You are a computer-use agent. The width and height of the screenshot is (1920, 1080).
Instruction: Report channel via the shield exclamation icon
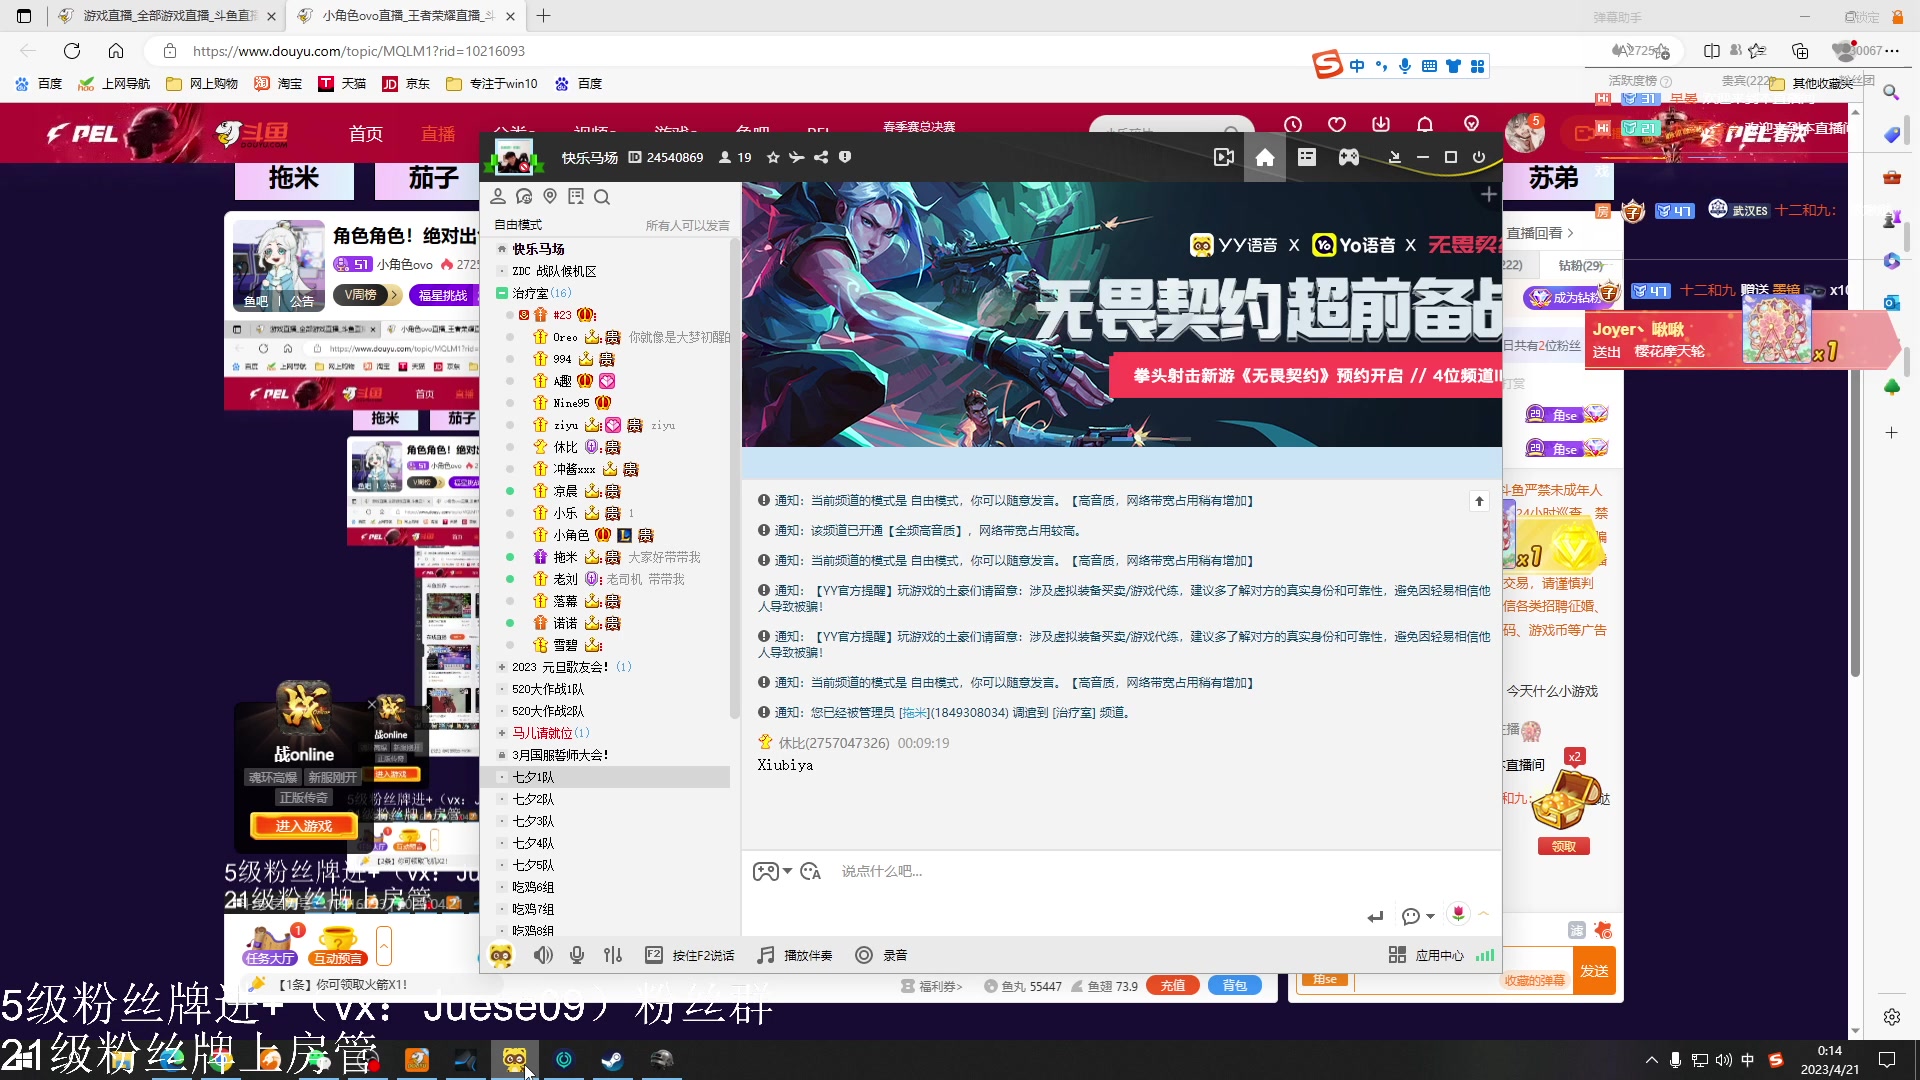pyautogui.click(x=845, y=158)
